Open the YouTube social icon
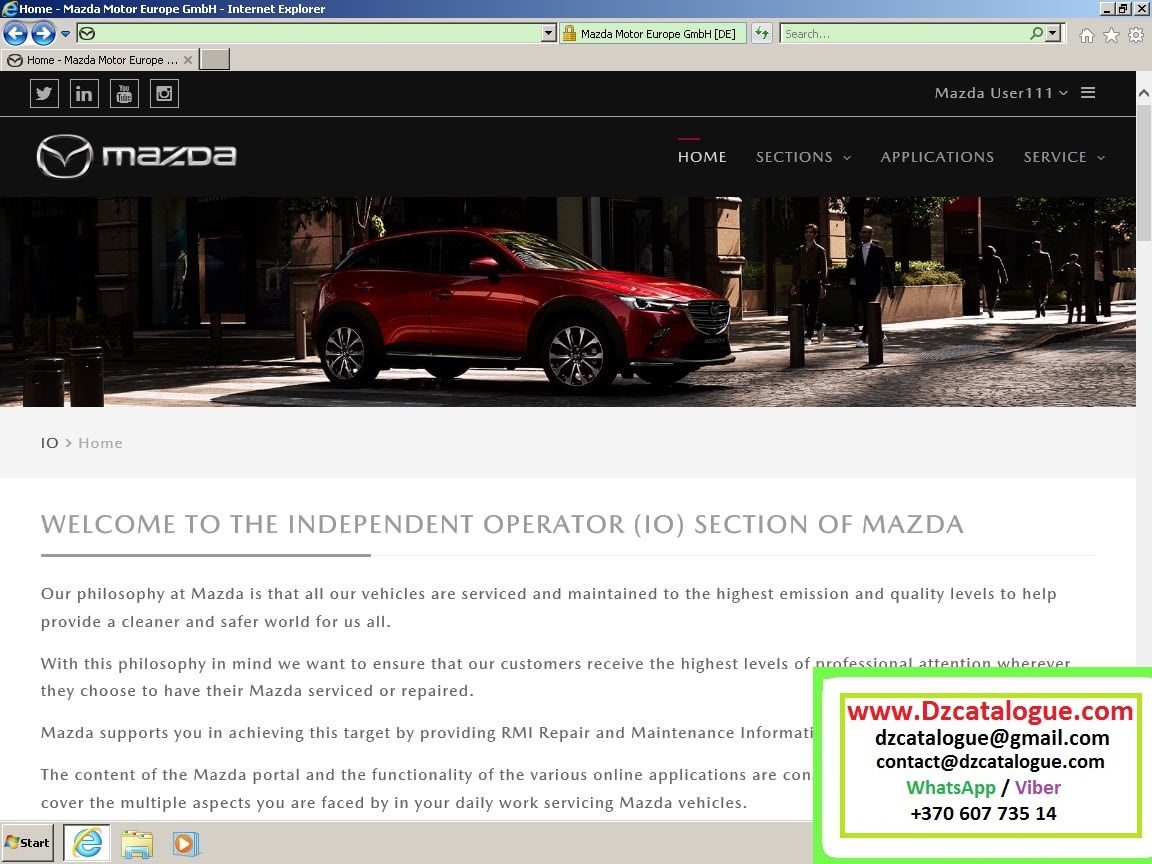The width and height of the screenshot is (1152, 864). (x=124, y=93)
